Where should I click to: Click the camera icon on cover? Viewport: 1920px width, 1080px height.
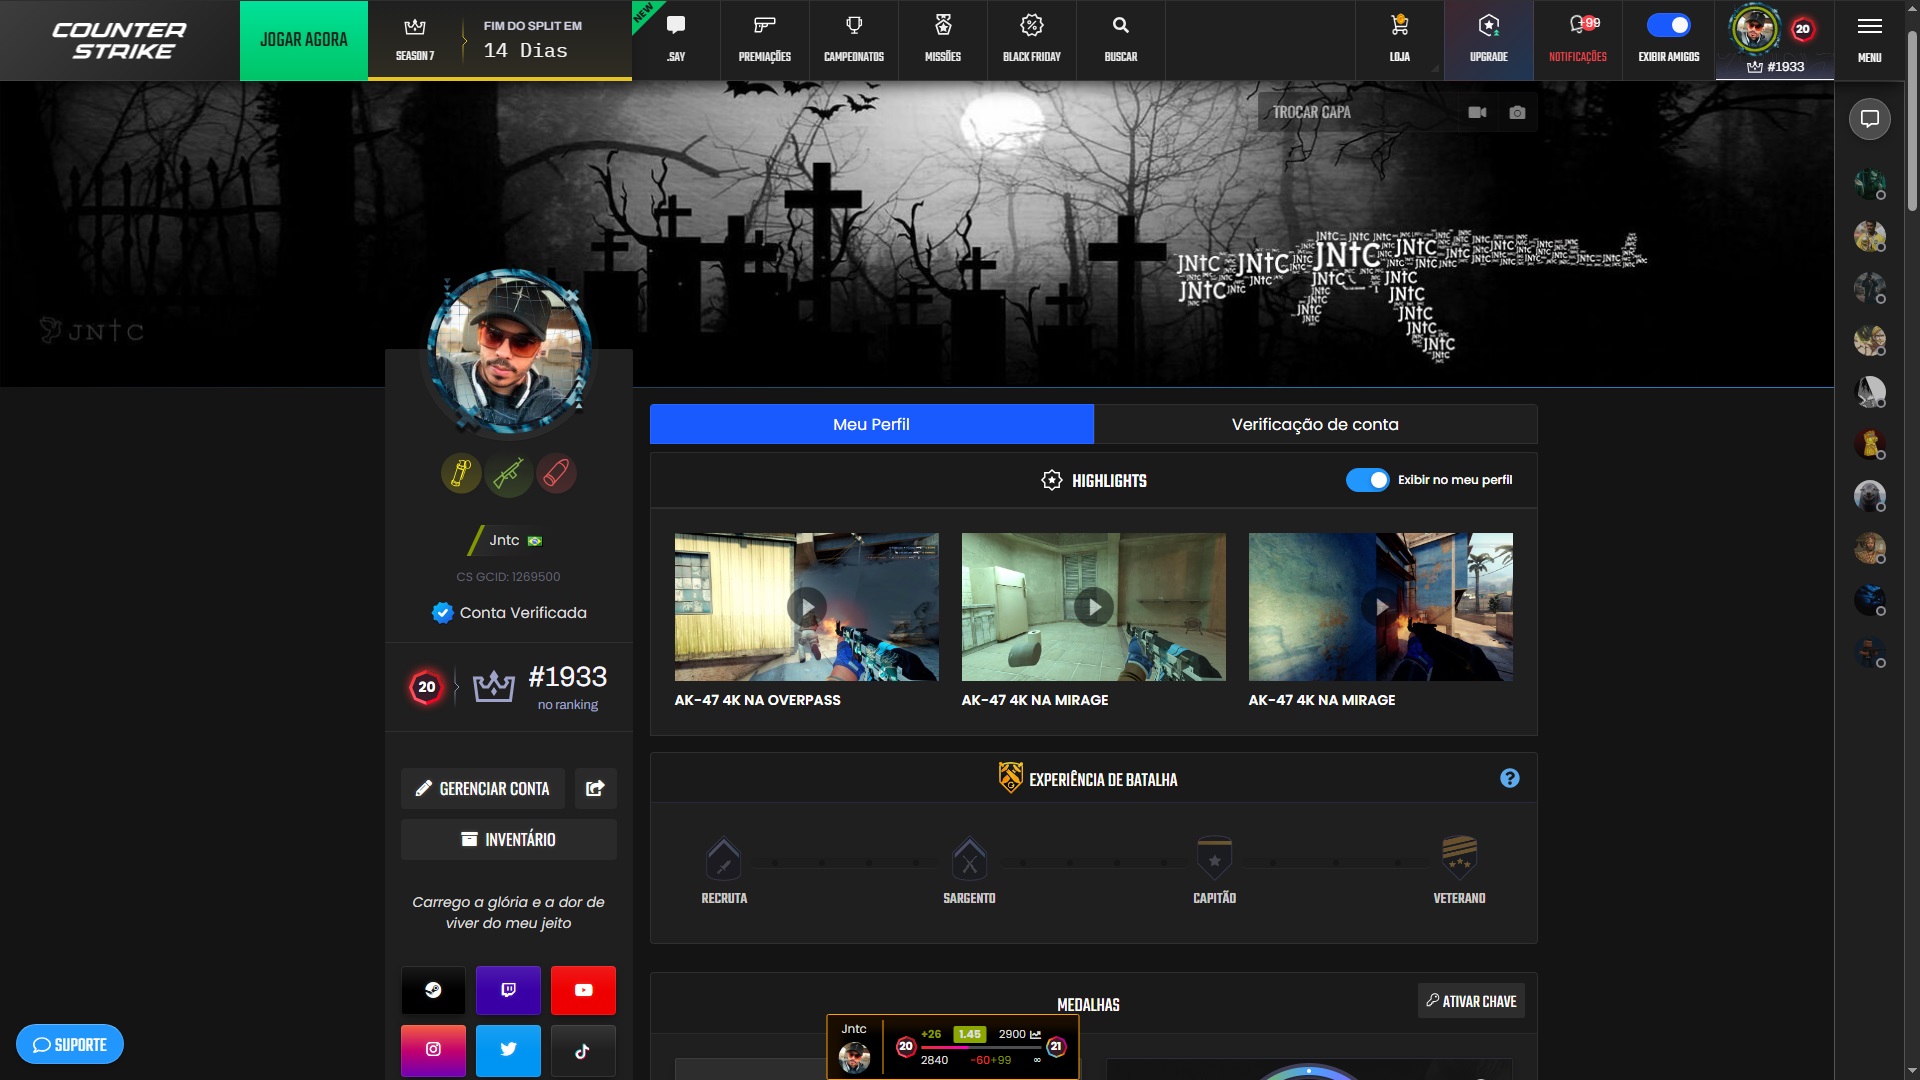pos(1517,112)
